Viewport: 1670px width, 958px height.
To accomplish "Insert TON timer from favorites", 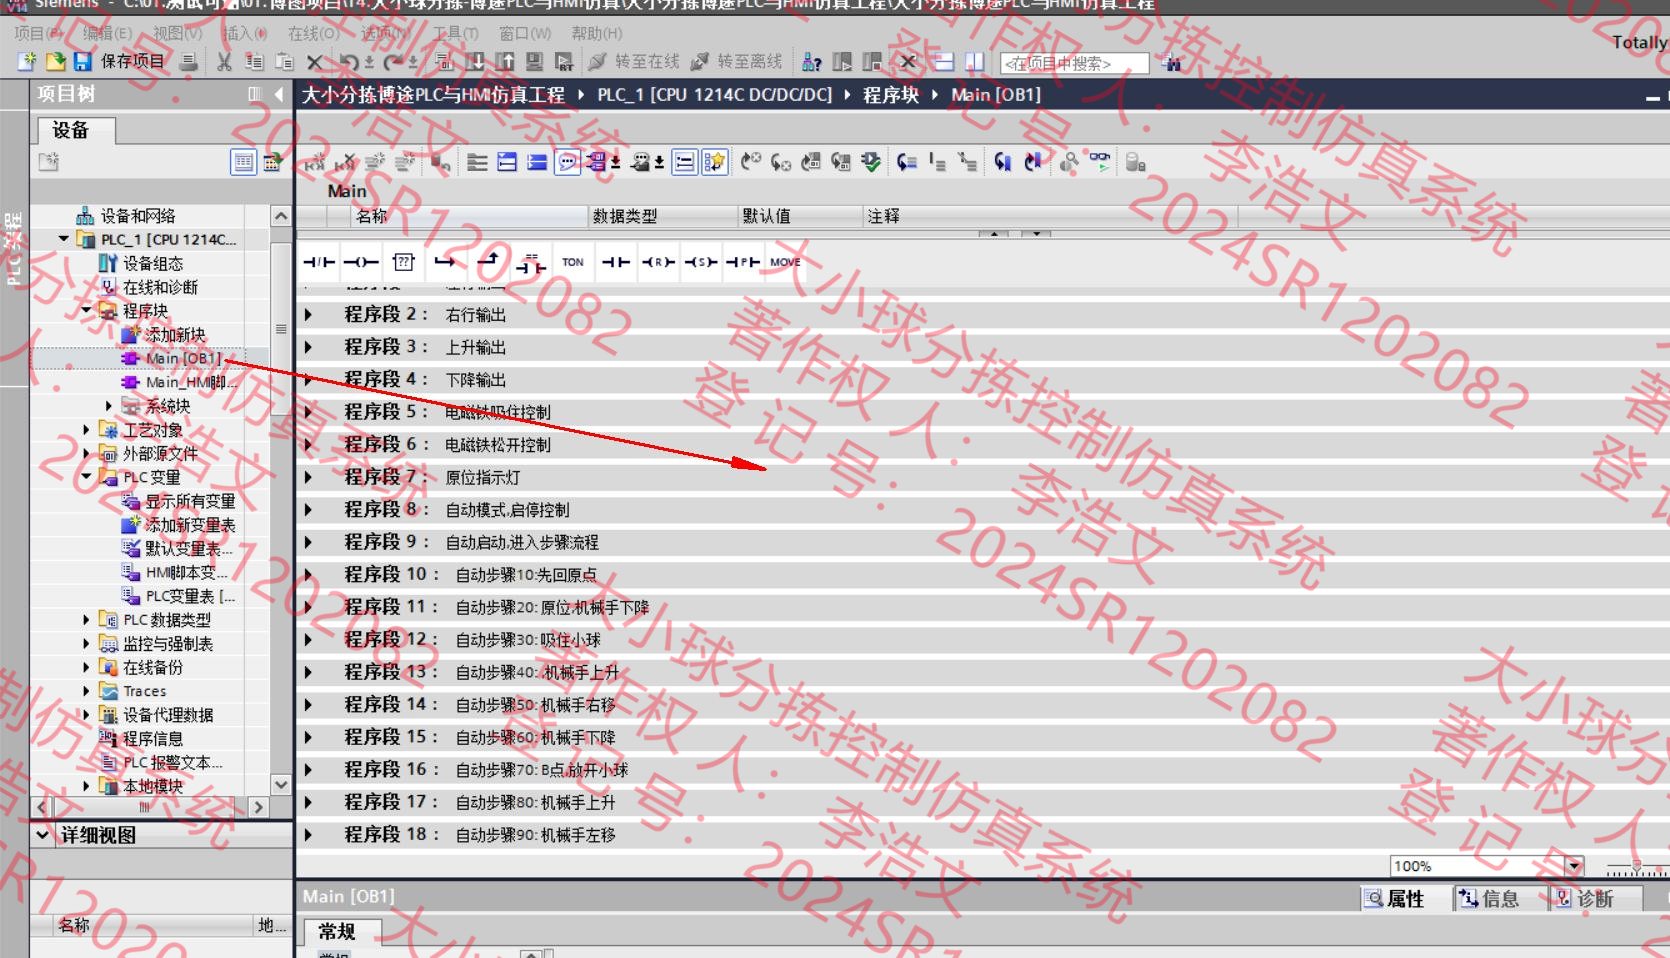I will point(573,262).
